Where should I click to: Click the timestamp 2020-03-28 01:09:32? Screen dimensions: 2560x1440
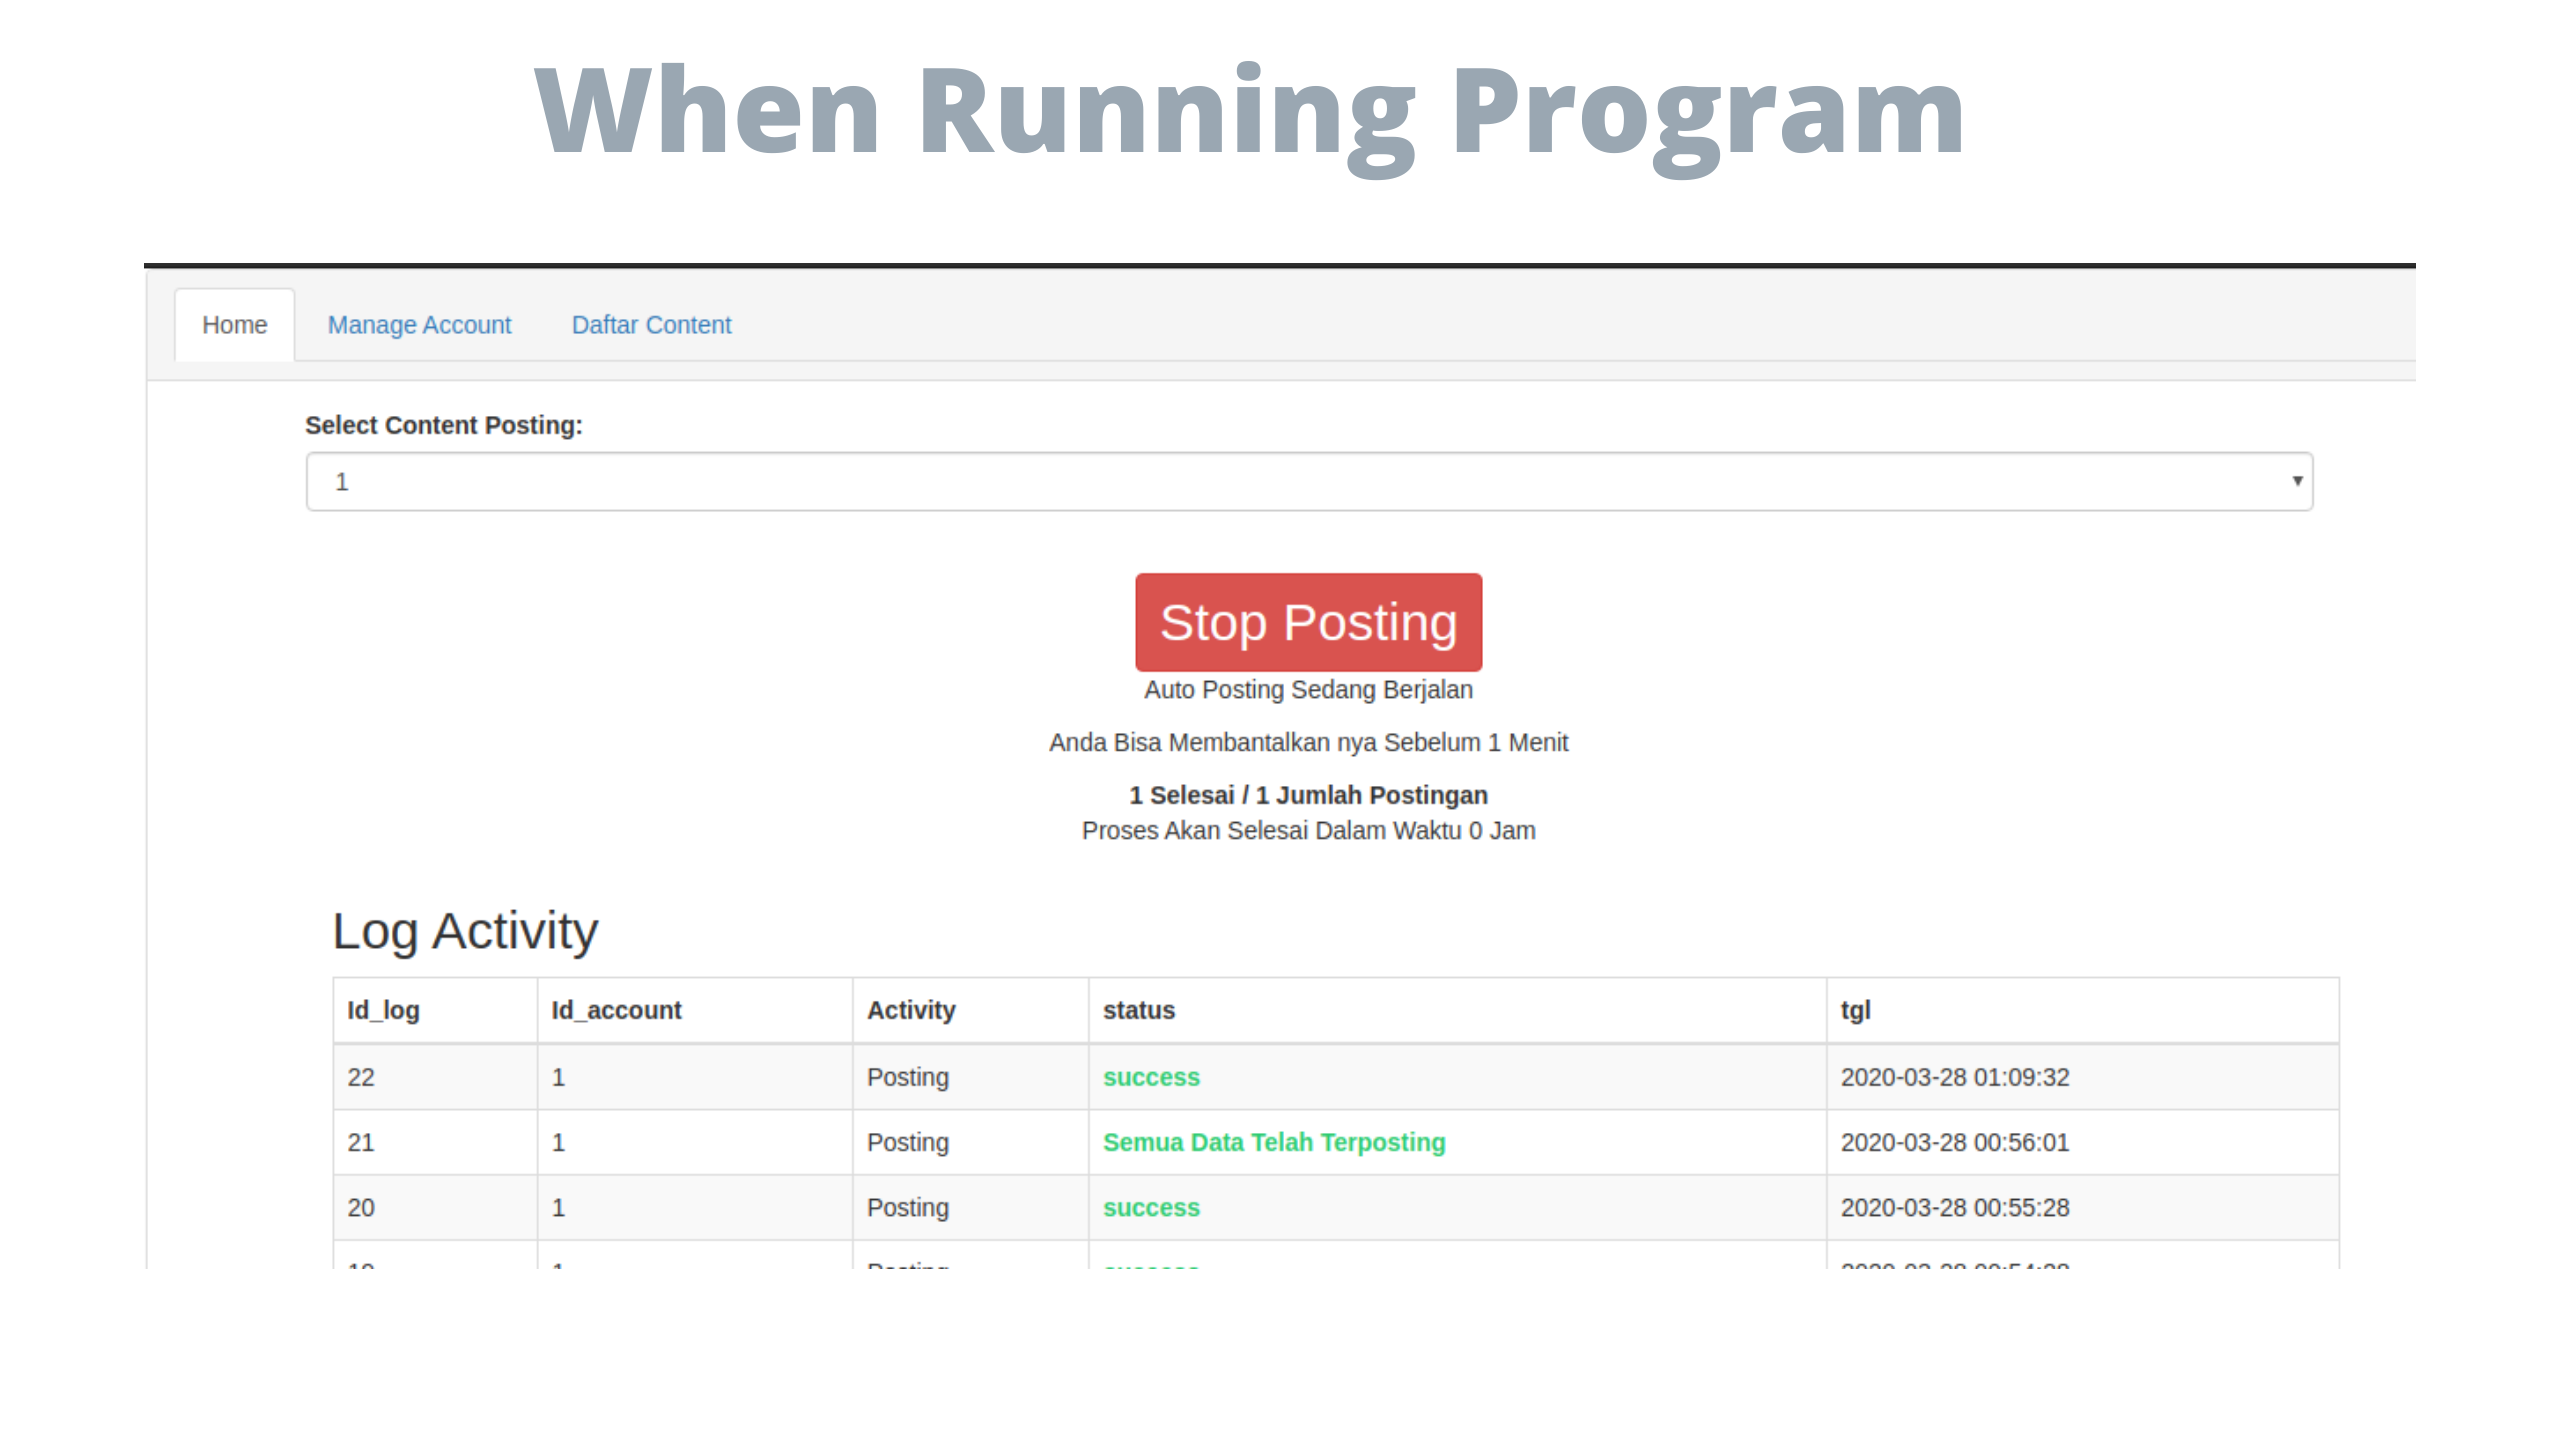click(1954, 1077)
